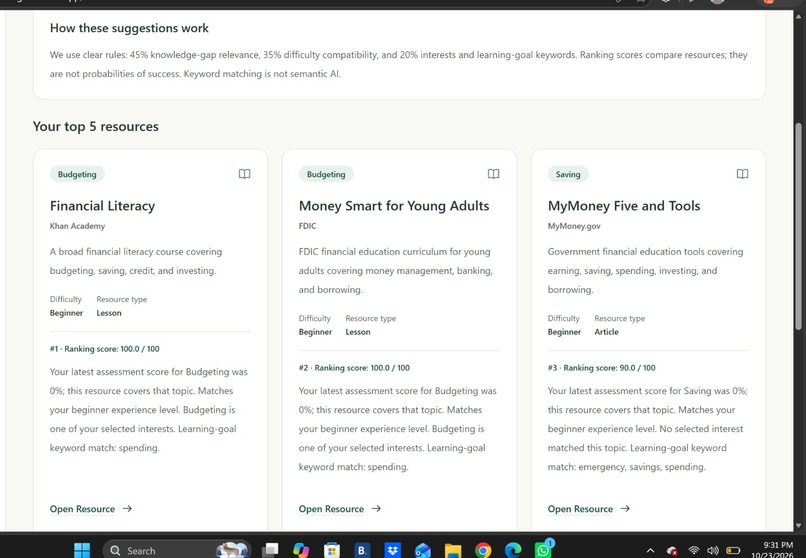
Task: Click 'Your top 5 resources' heading
Action: click(96, 126)
